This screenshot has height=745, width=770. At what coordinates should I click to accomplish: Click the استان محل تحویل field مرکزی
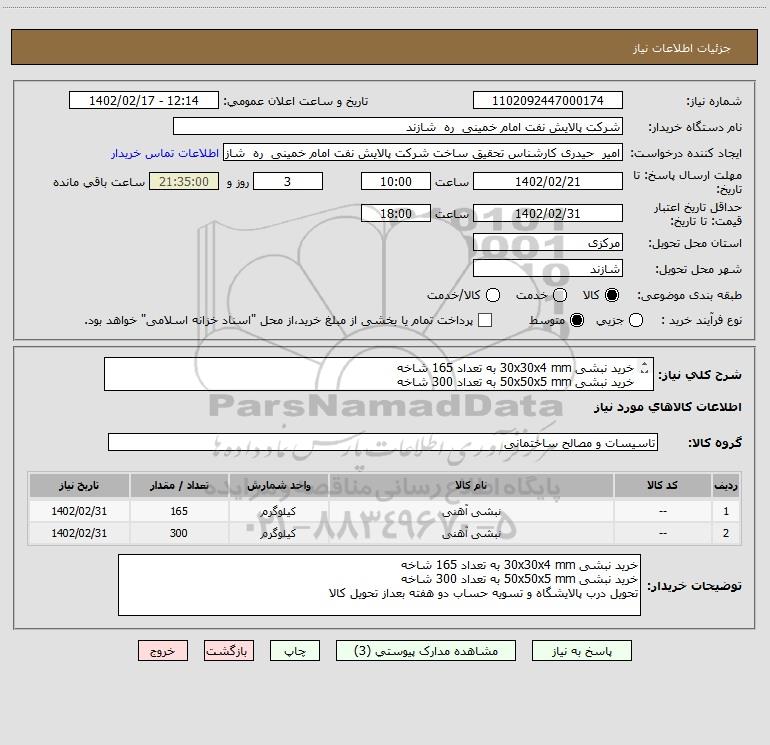click(x=548, y=243)
